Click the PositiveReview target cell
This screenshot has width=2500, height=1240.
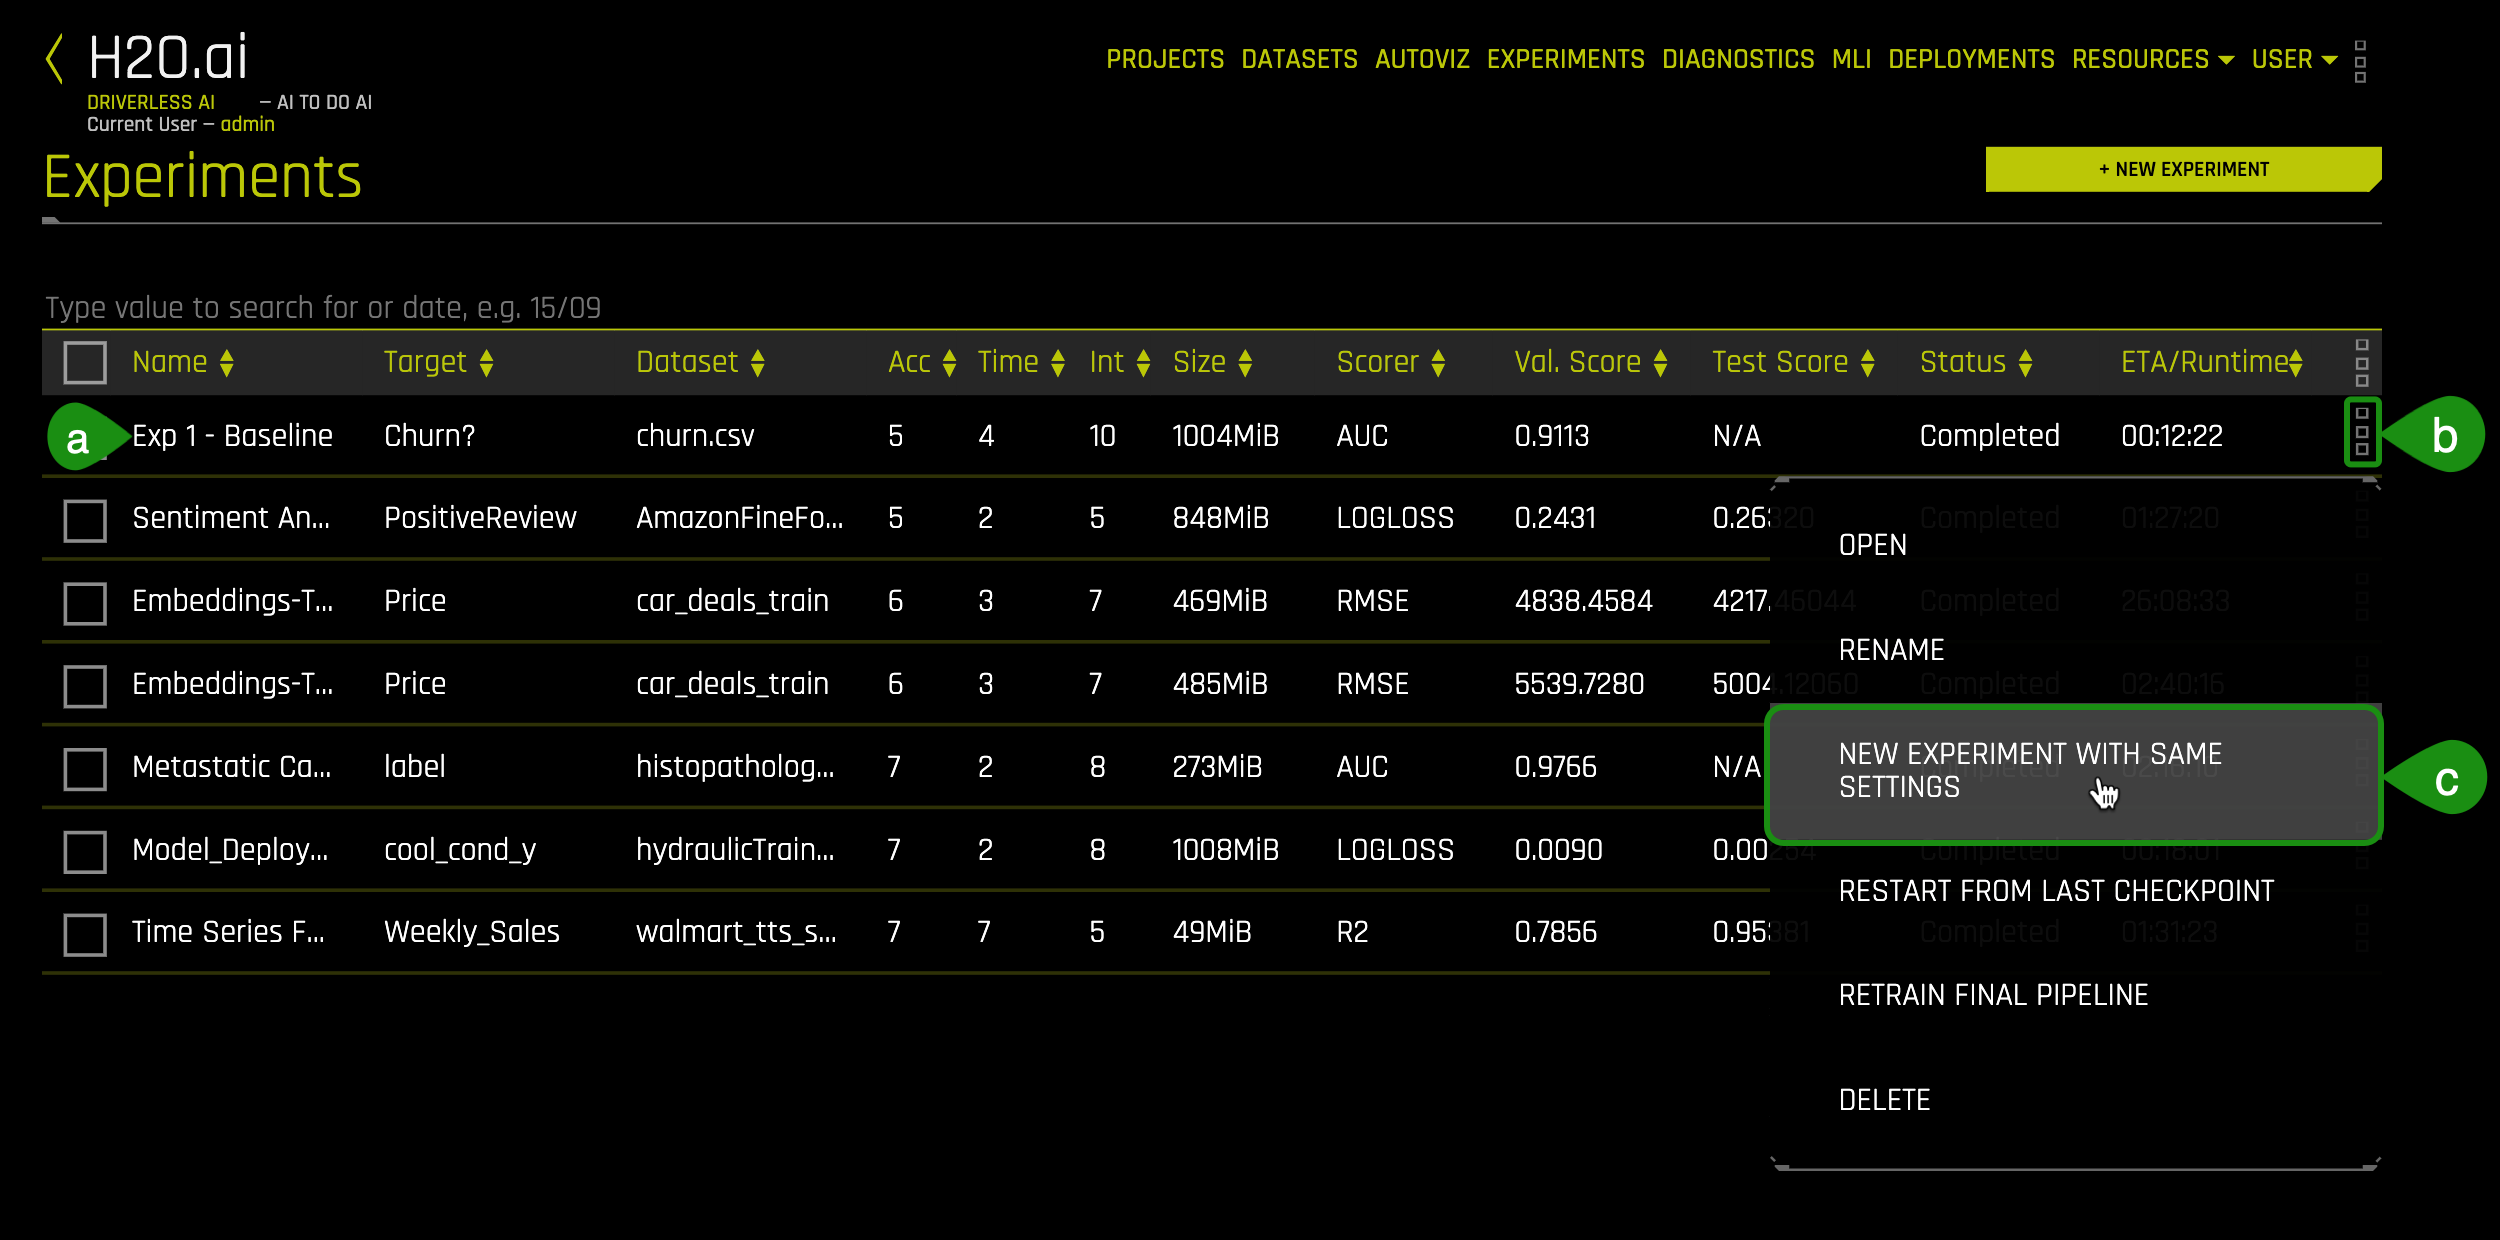pyautogui.click(x=480, y=518)
